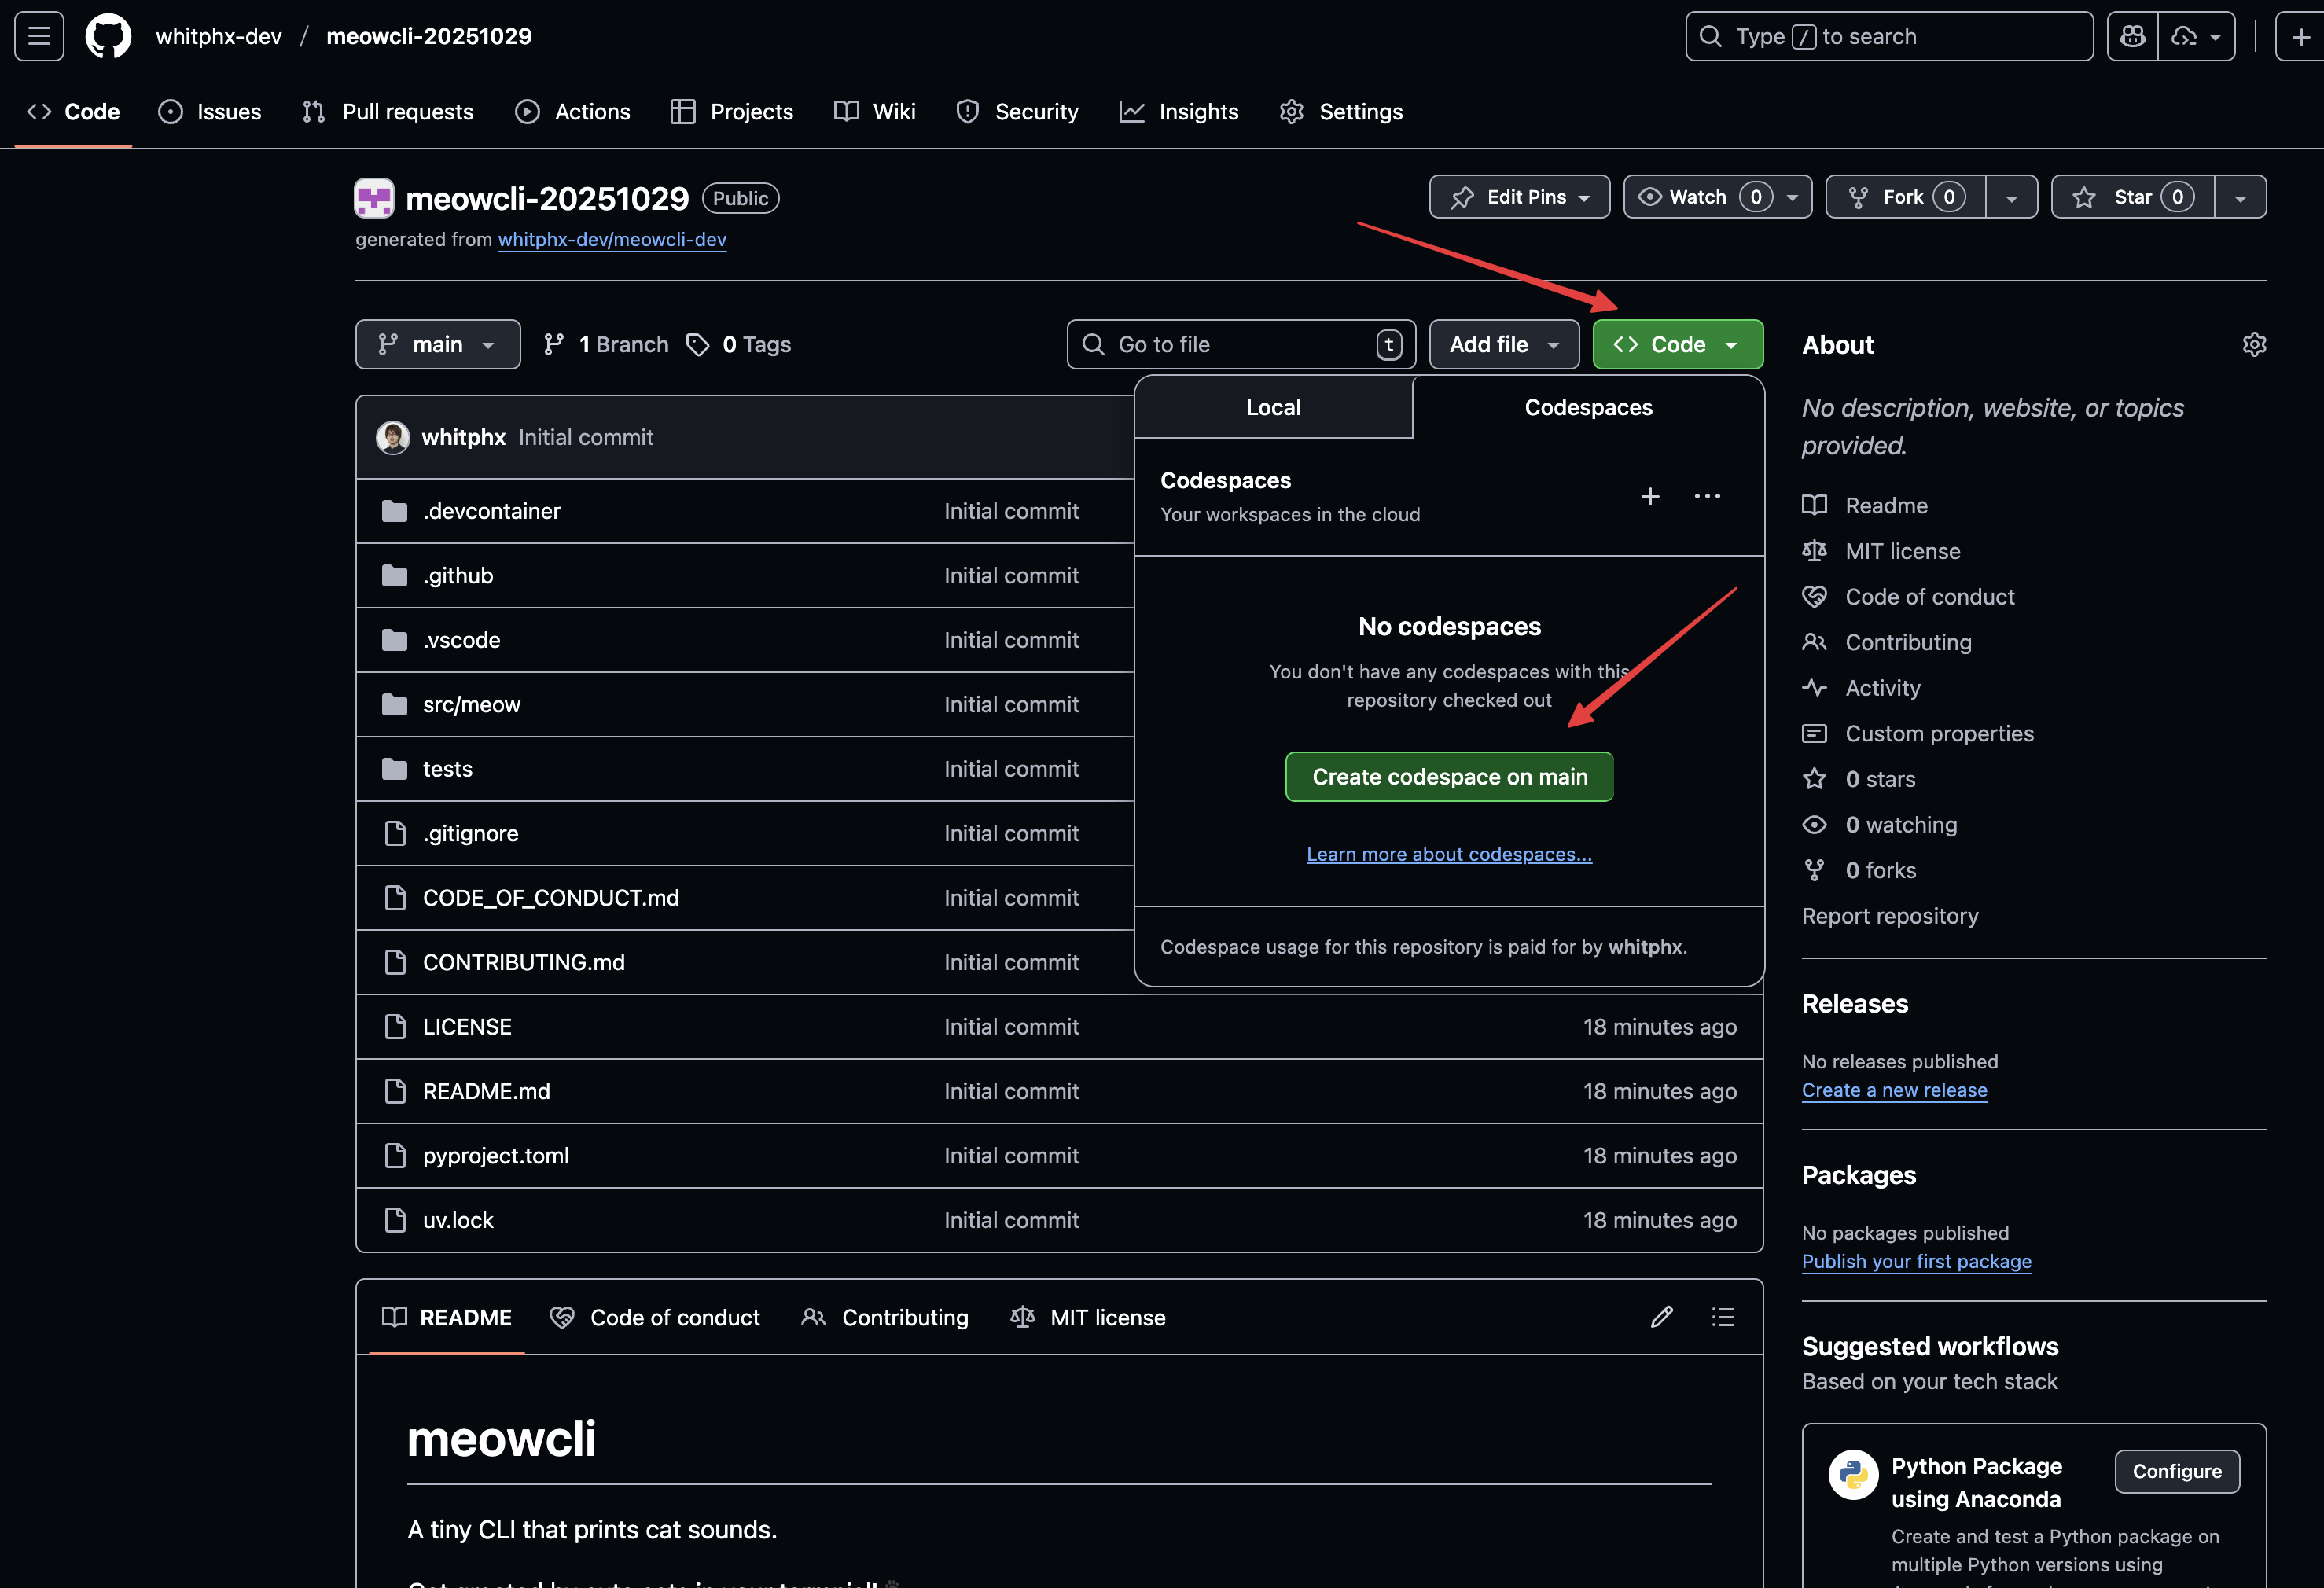
Task: Click Publish your first package link
Action: click(1916, 1261)
